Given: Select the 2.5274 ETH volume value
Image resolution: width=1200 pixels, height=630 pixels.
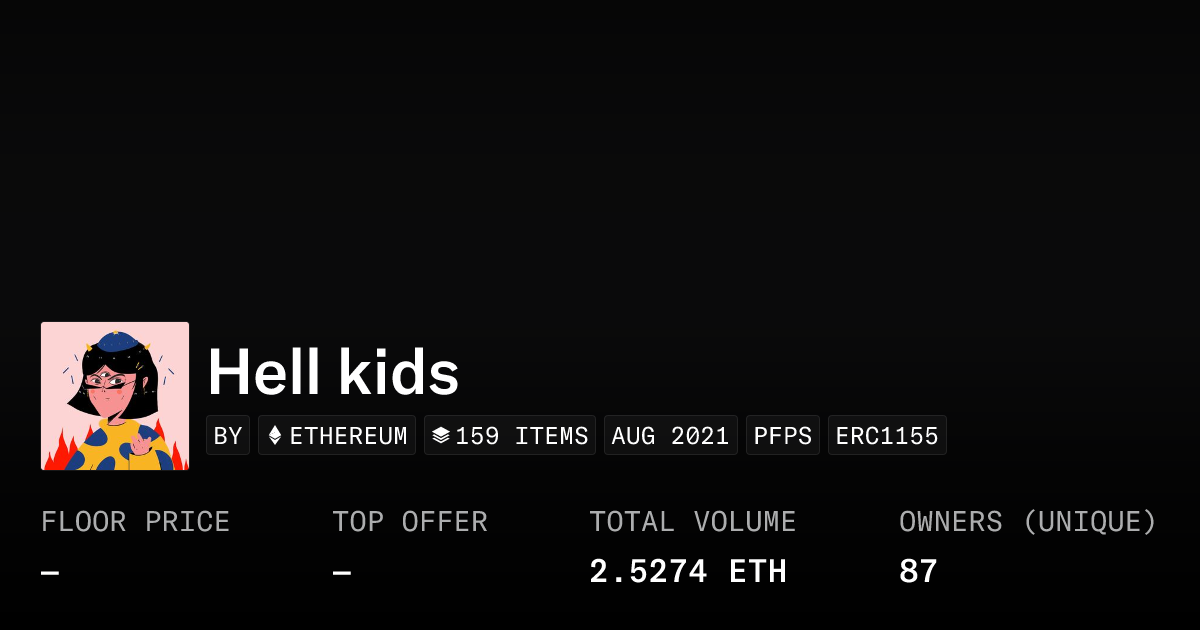Looking at the screenshot, I should coord(688,572).
